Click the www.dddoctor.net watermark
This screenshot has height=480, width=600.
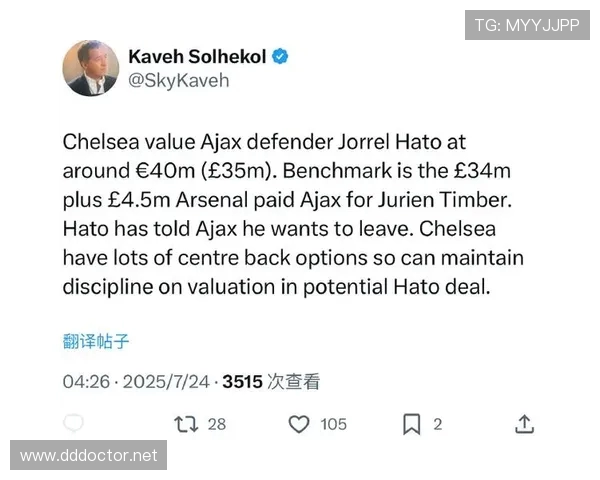(89, 455)
